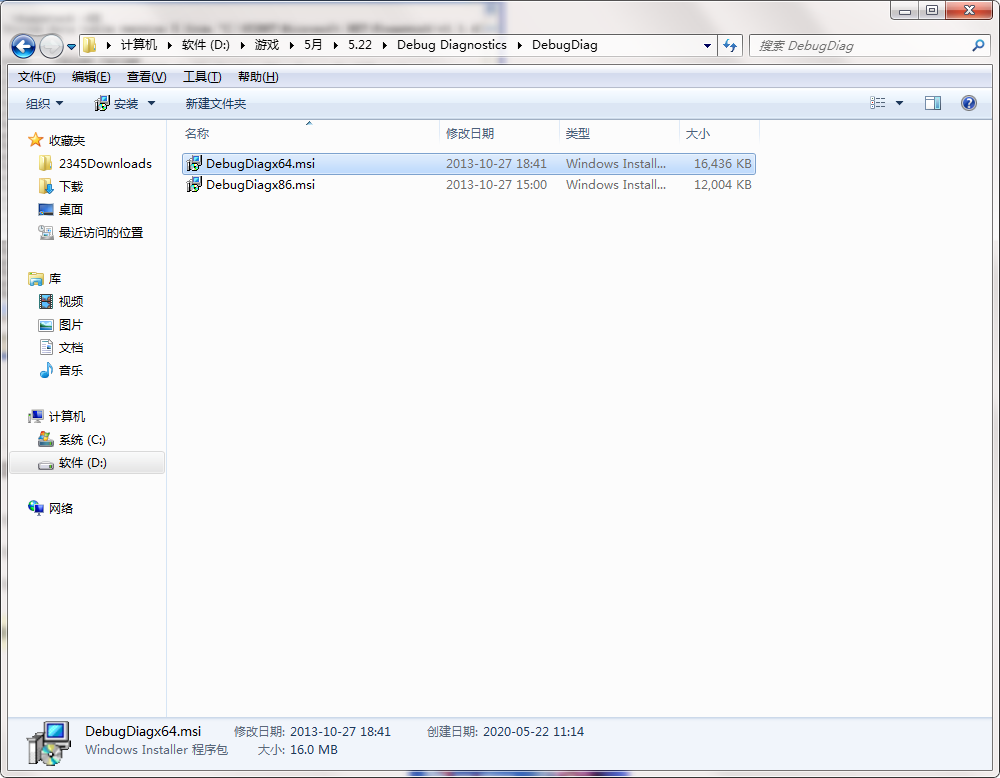This screenshot has width=1000, height=778.
Task: Open the 下载 folder in favorites
Action: click(x=71, y=187)
